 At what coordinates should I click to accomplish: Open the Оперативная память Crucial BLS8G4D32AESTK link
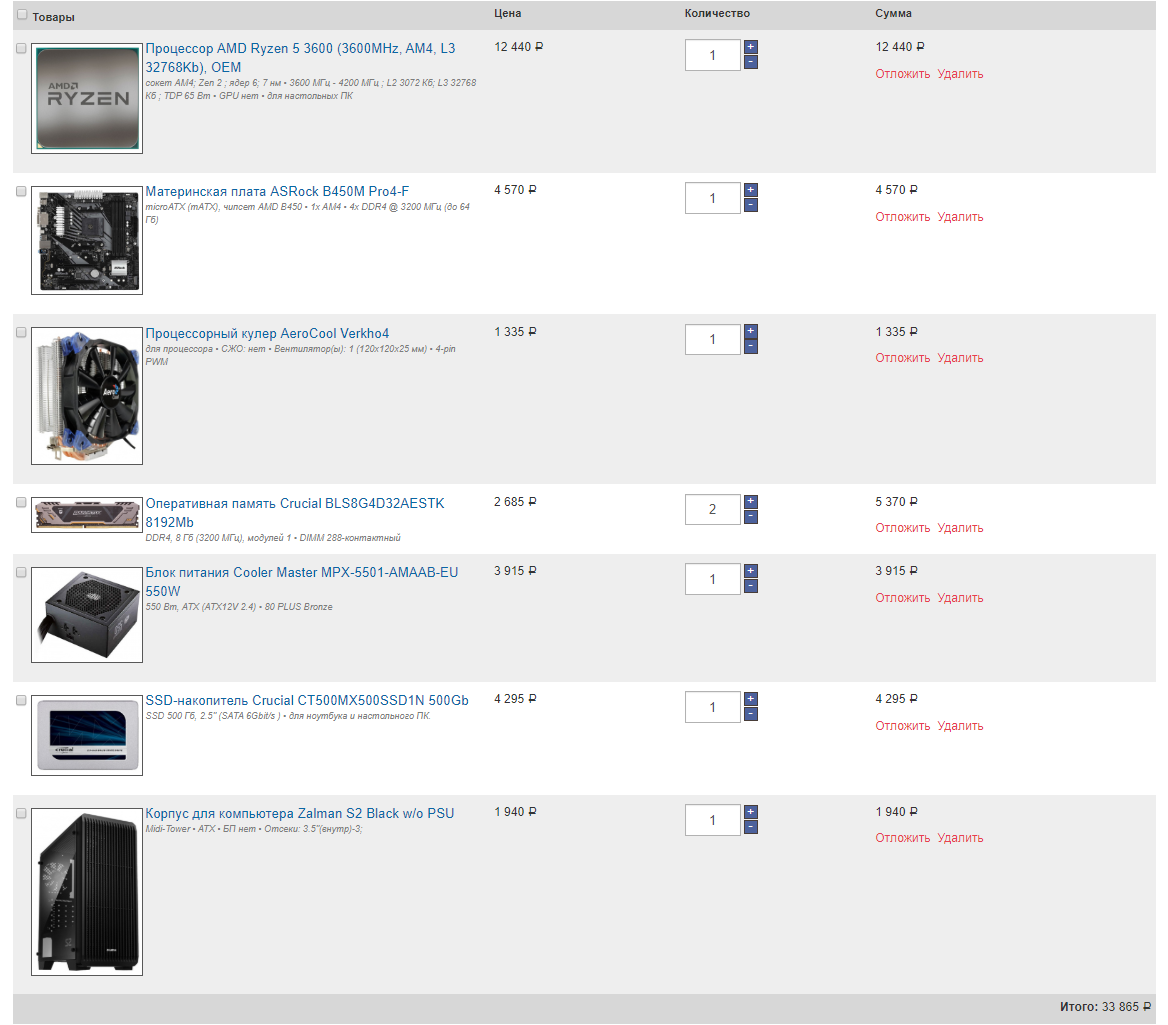click(295, 512)
